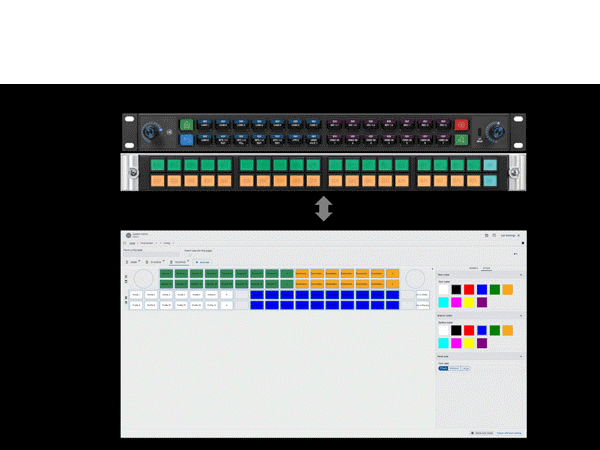Viewport: 600px width, 450px height.
Task: Switch to the underlined right-hand tab in the side panel
Action: (x=486, y=268)
